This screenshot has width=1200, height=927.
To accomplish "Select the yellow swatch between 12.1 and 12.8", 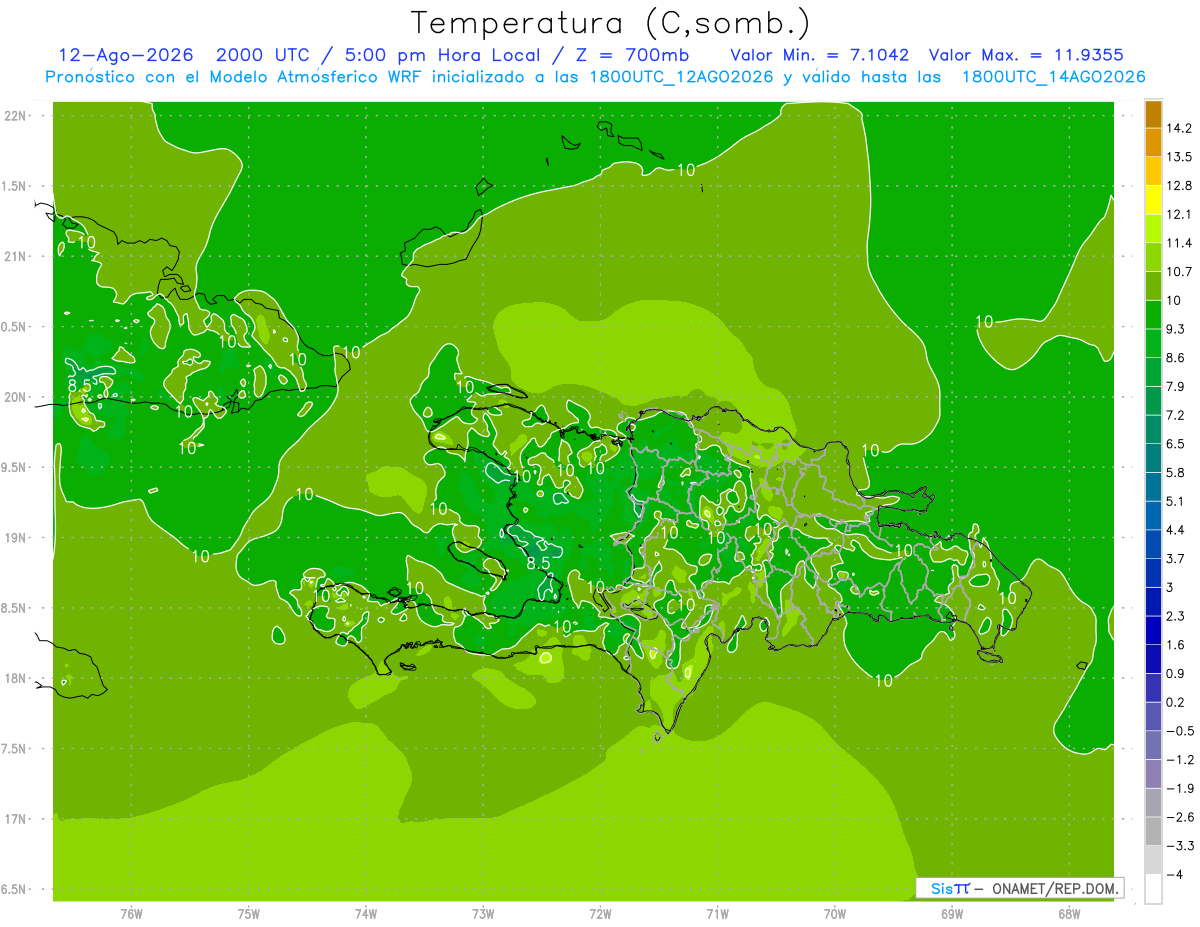I will tap(1153, 200).
